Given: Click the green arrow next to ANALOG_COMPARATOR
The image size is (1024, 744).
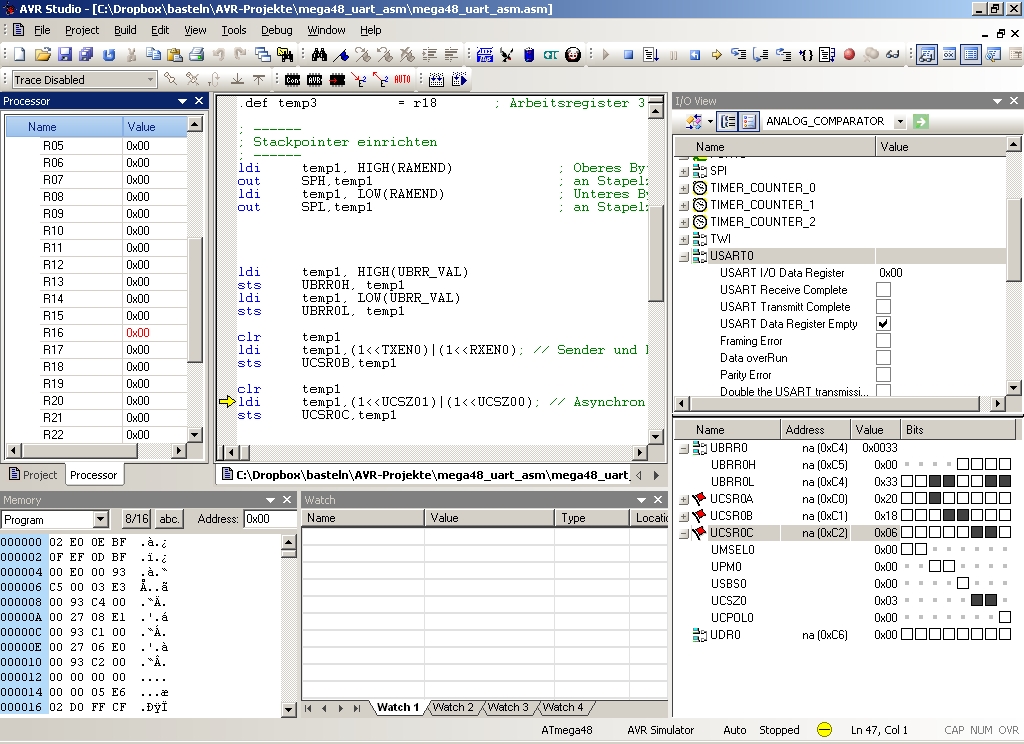Looking at the screenshot, I should click(x=920, y=121).
